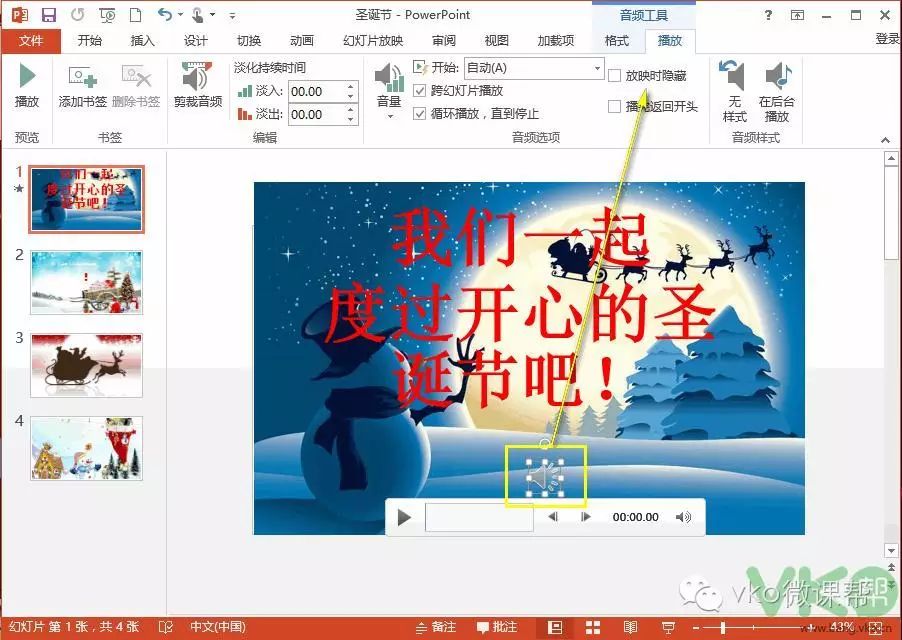Viewport: 902px width, 640px height.
Task: Uncheck Play Across Slides (跨幻灯片播放)
Action: pyautogui.click(x=420, y=91)
